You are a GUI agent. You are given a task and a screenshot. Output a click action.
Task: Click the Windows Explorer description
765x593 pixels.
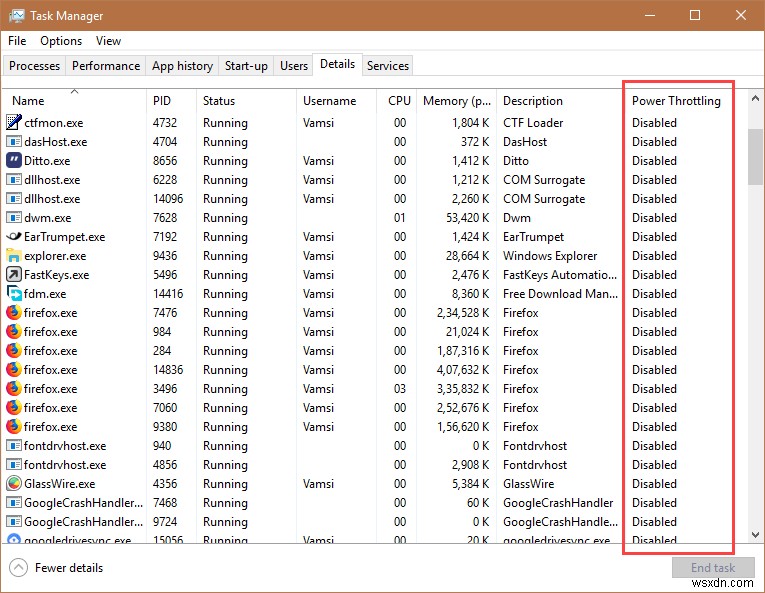click(550, 255)
